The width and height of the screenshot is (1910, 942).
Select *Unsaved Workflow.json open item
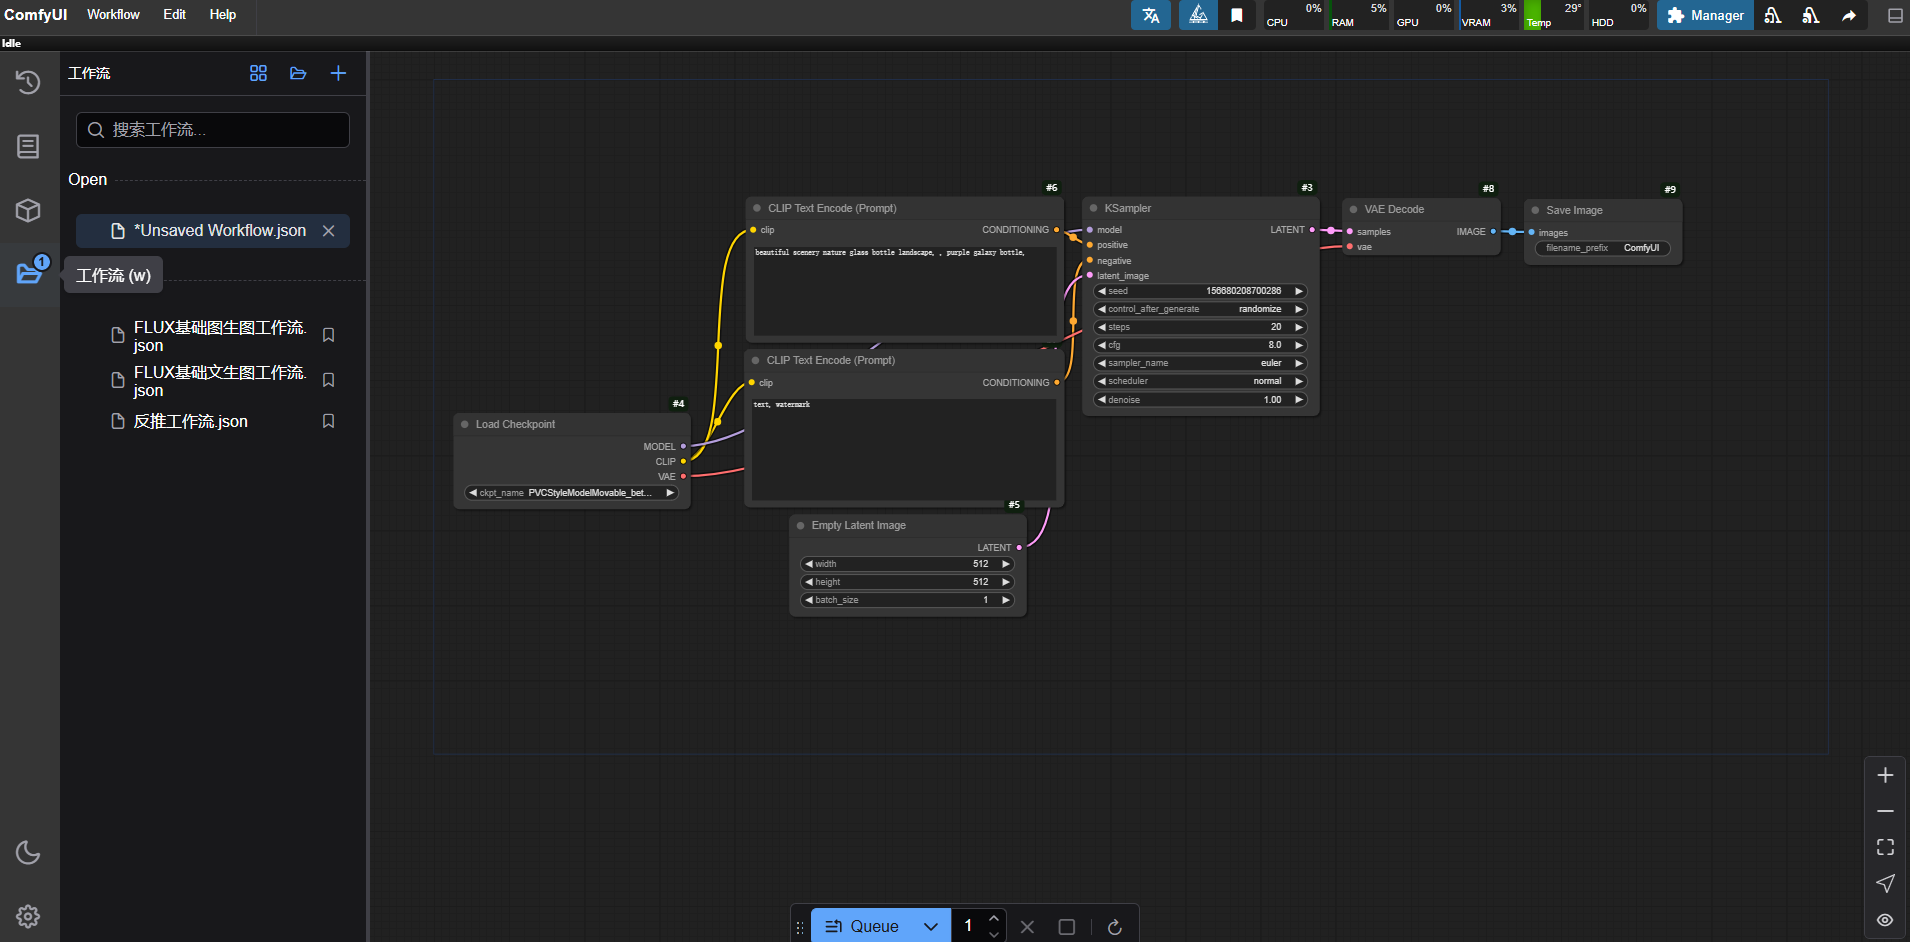pos(213,231)
